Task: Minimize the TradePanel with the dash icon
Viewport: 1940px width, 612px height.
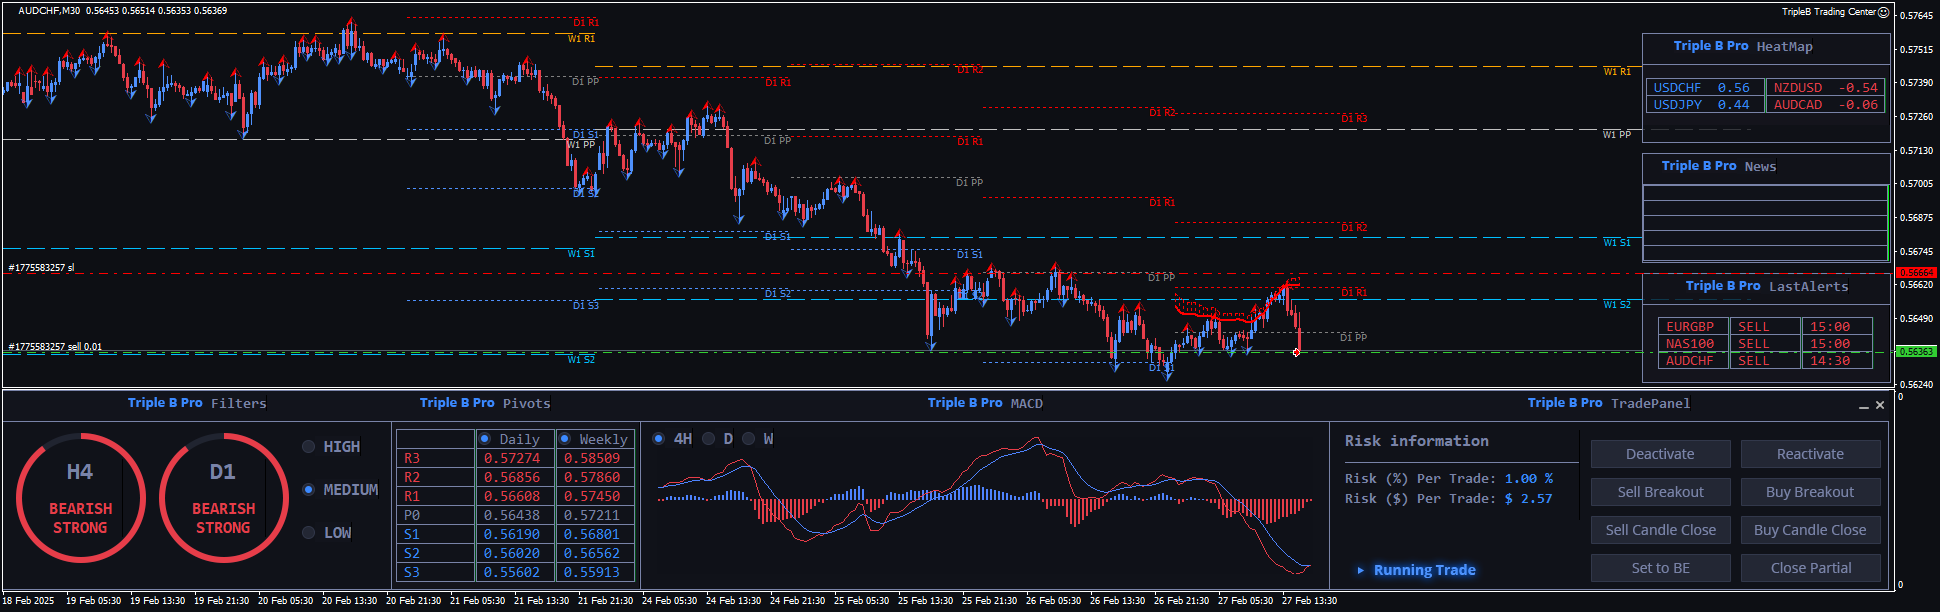Action: (x=1863, y=406)
